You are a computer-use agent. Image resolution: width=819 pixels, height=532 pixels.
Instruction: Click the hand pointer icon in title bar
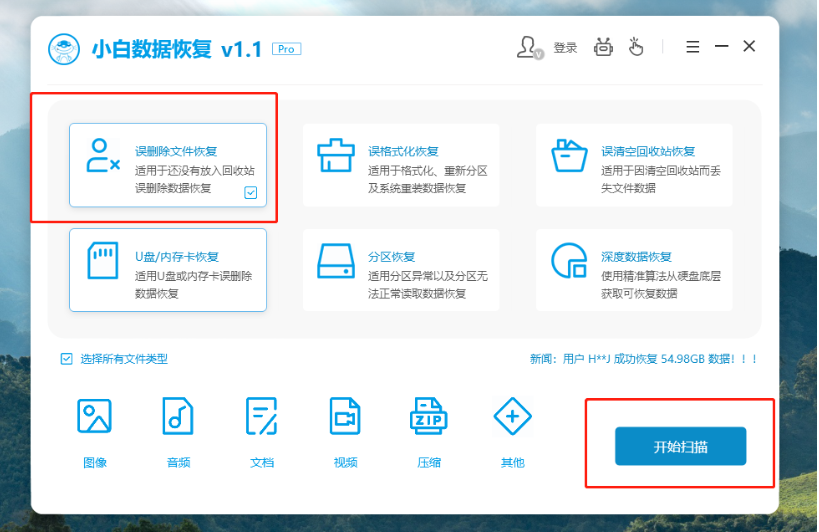[636, 47]
